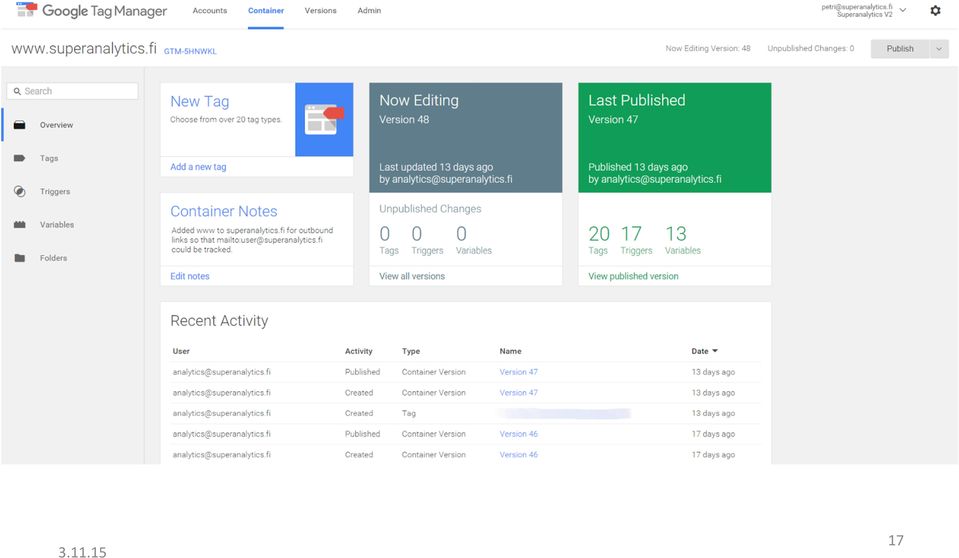Click the New Tag blue tile icon

tap(324, 119)
